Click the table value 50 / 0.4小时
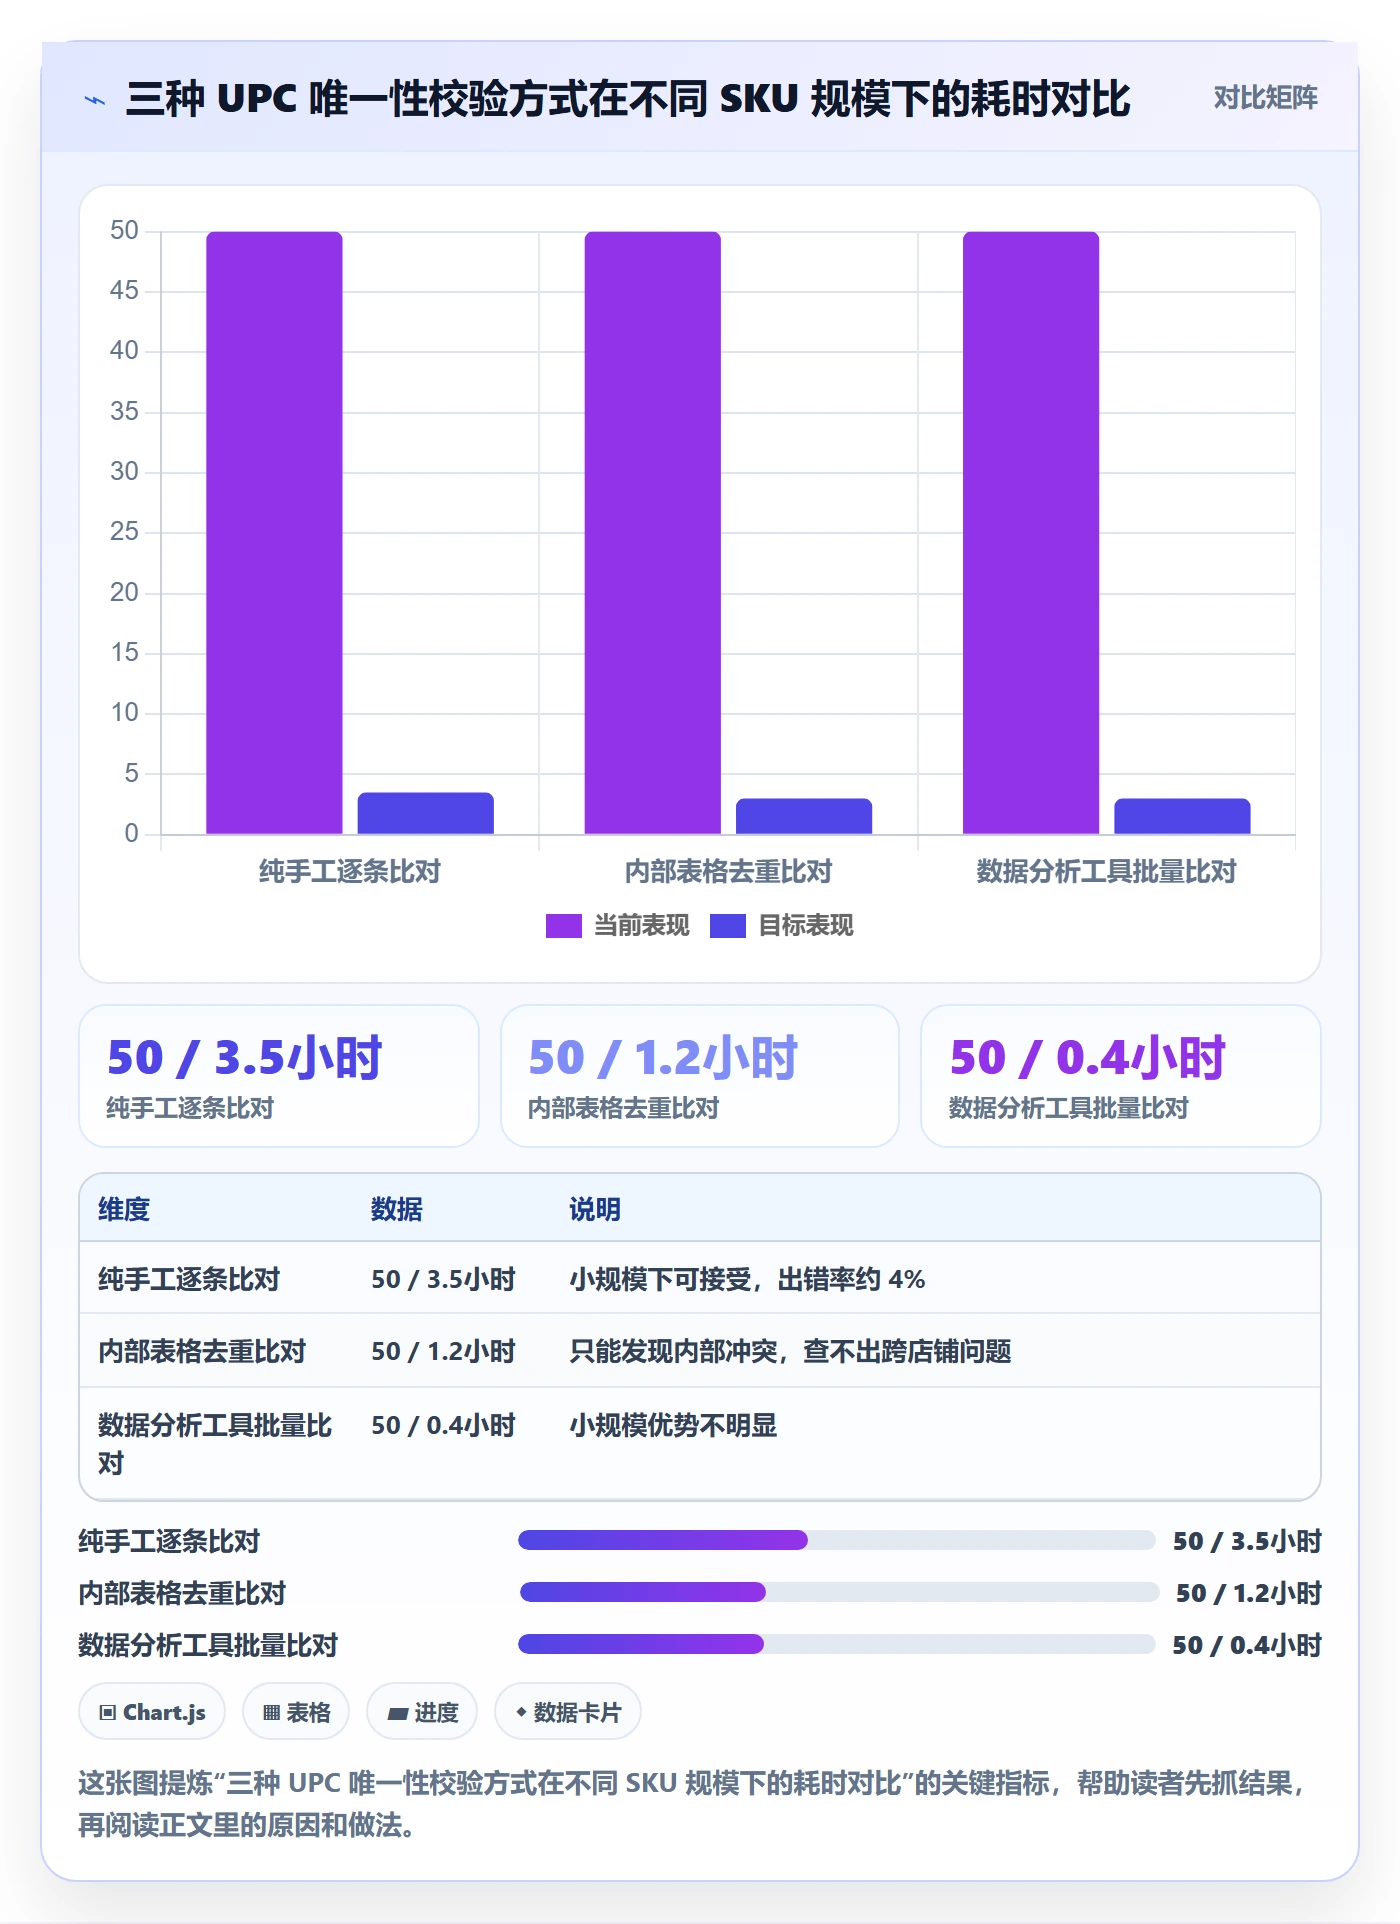 443,1425
